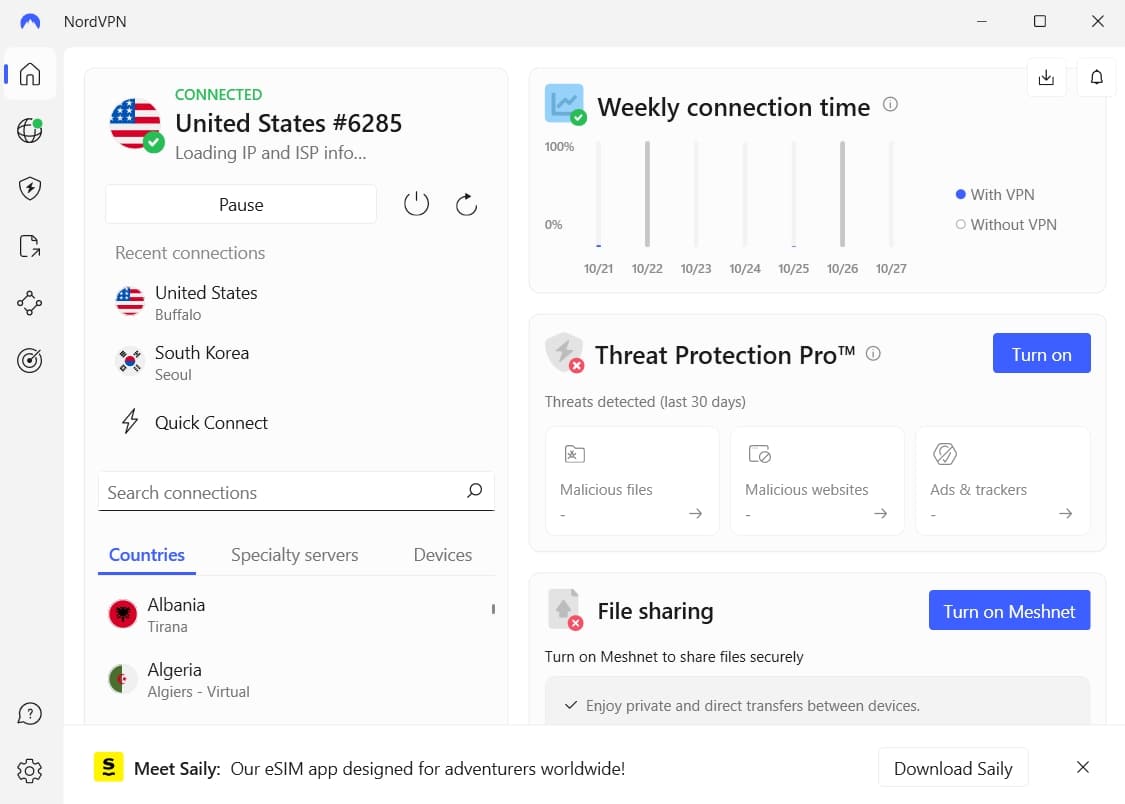Open the notifications bell icon

pyautogui.click(x=1096, y=77)
